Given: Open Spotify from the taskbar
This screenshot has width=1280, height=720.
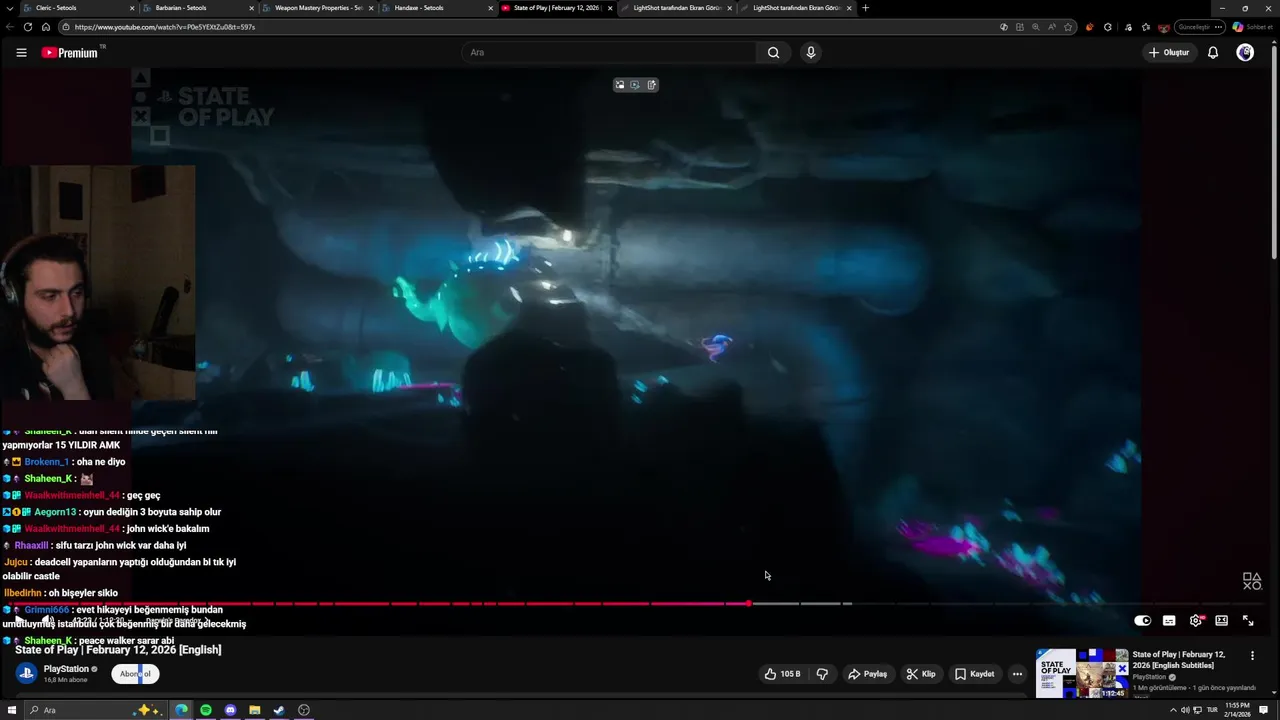Looking at the screenshot, I should 206,710.
